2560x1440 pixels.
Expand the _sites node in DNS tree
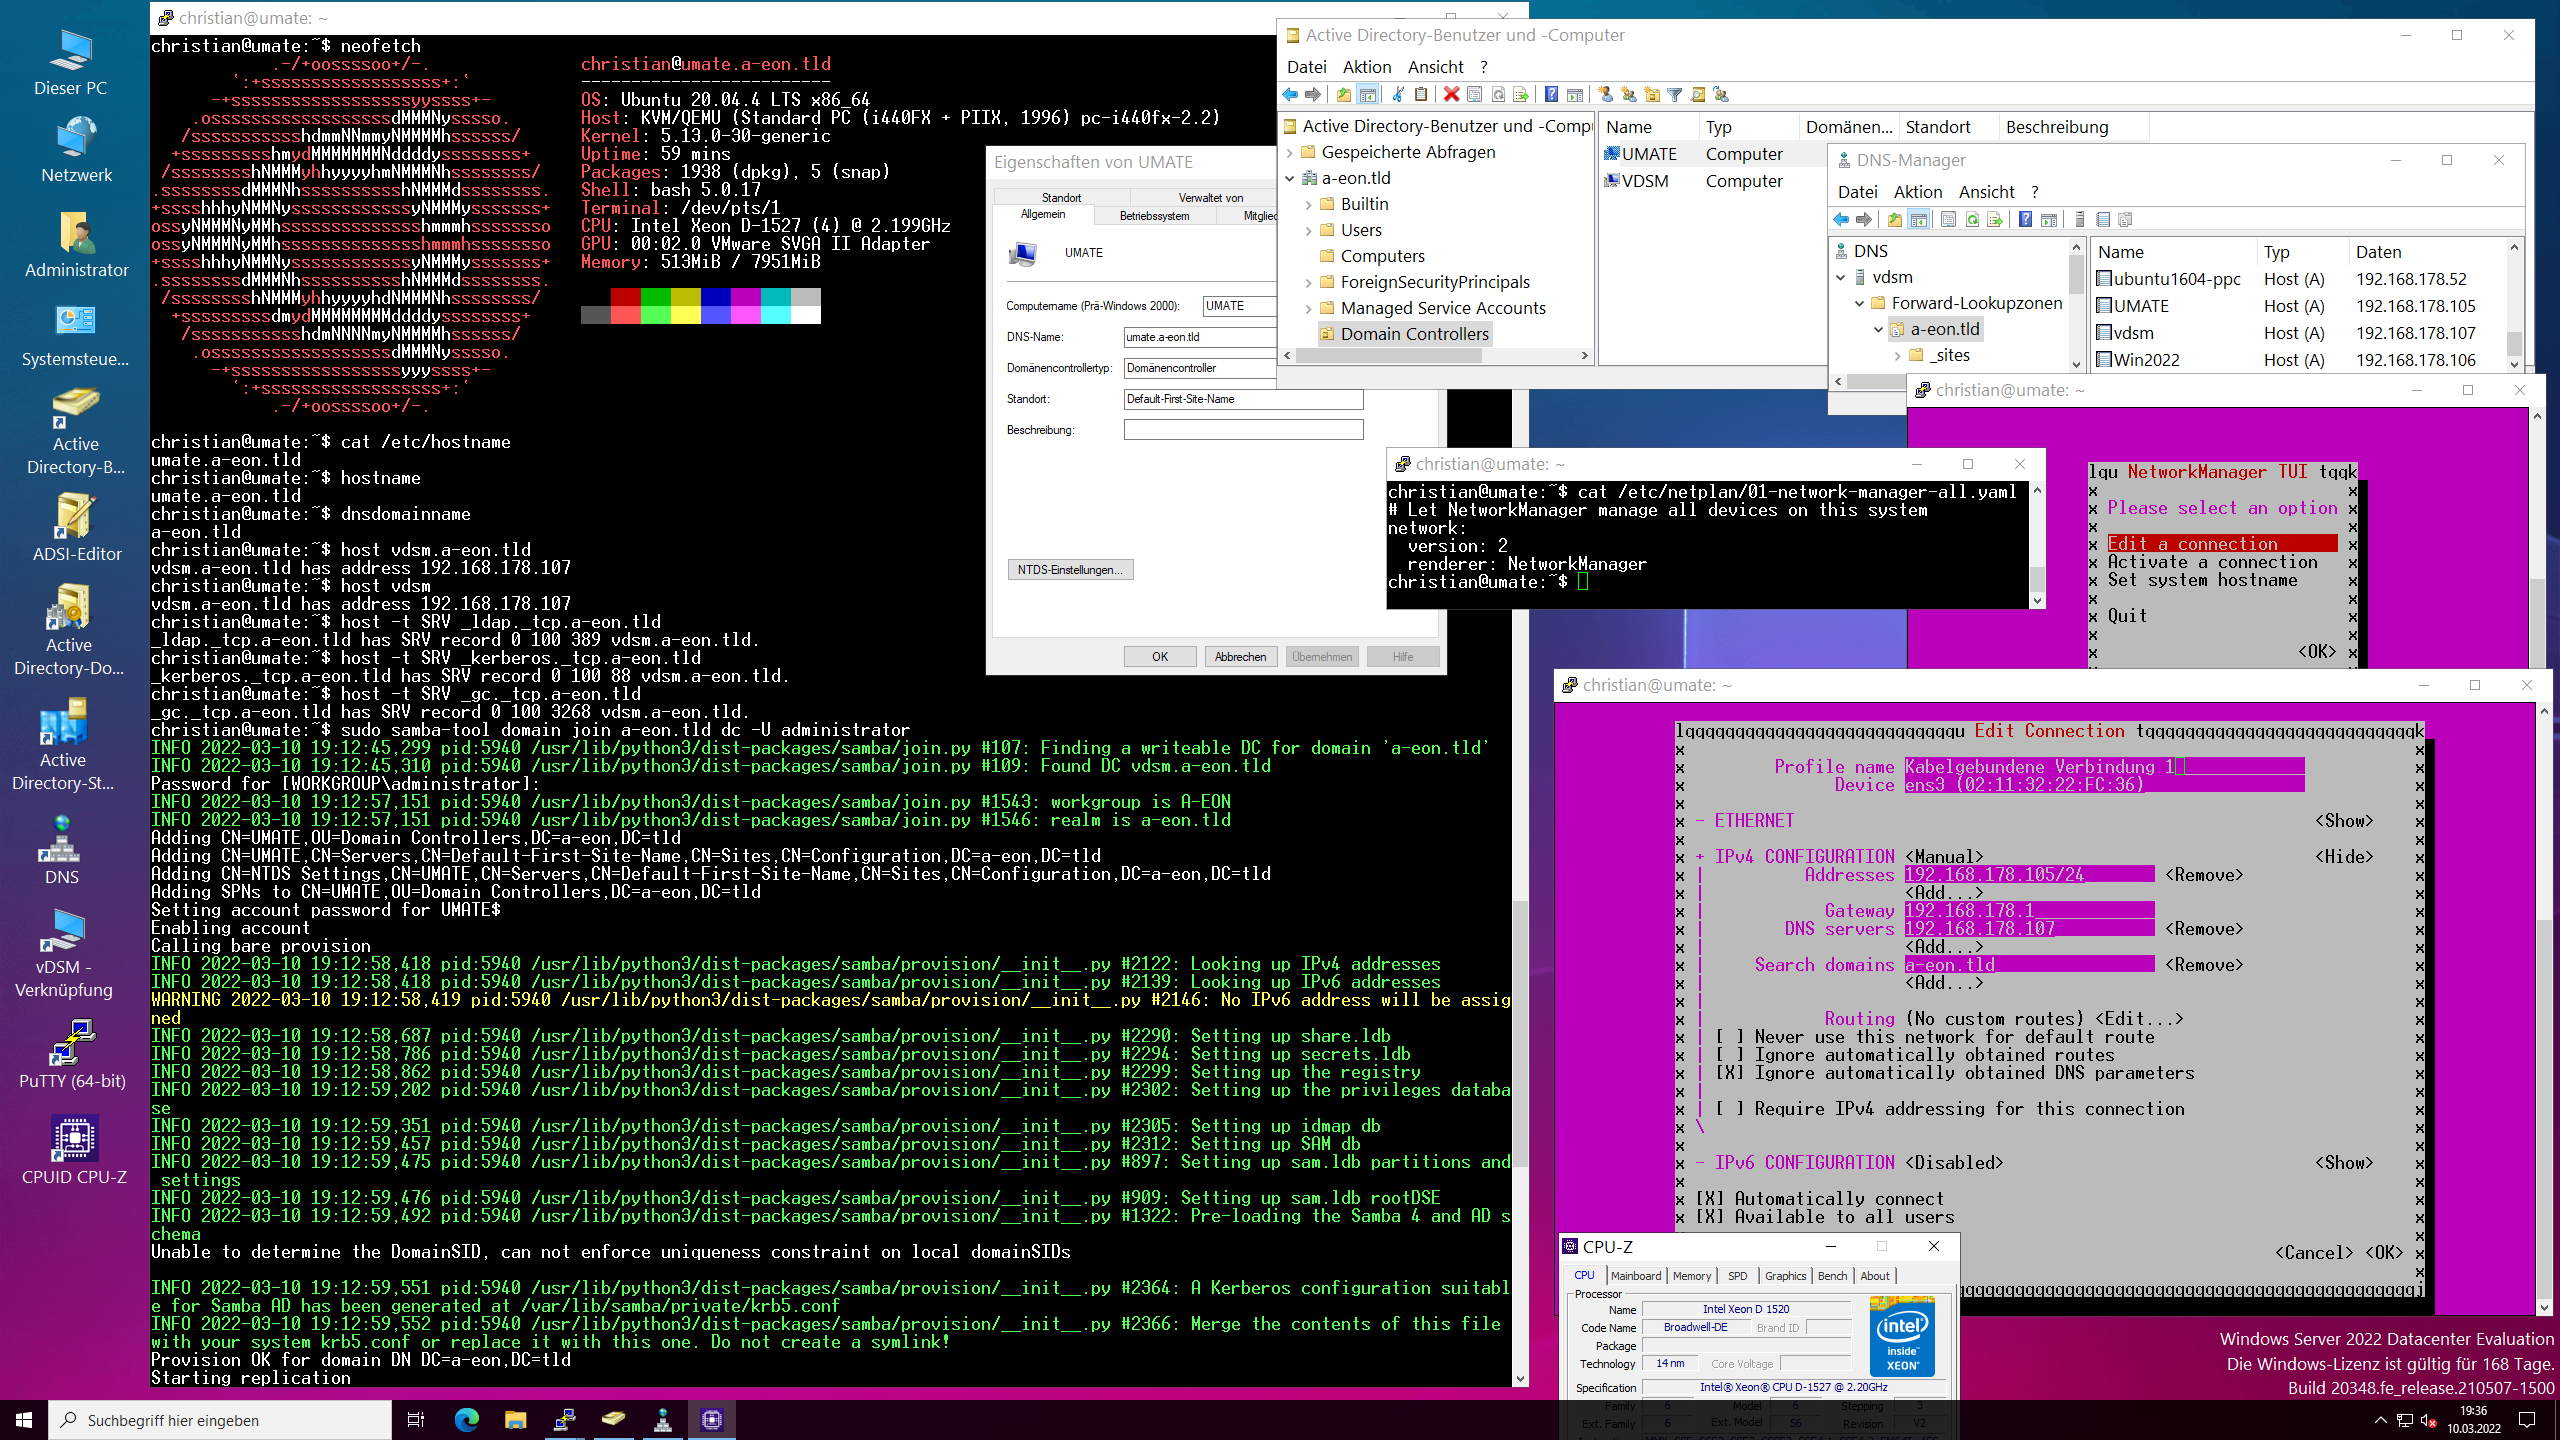pyautogui.click(x=1897, y=355)
